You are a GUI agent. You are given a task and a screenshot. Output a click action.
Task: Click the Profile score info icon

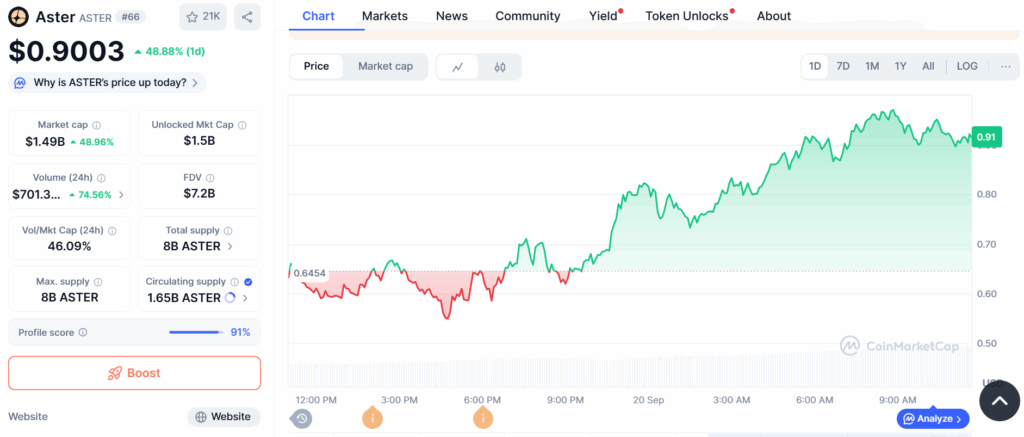[83, 332]
